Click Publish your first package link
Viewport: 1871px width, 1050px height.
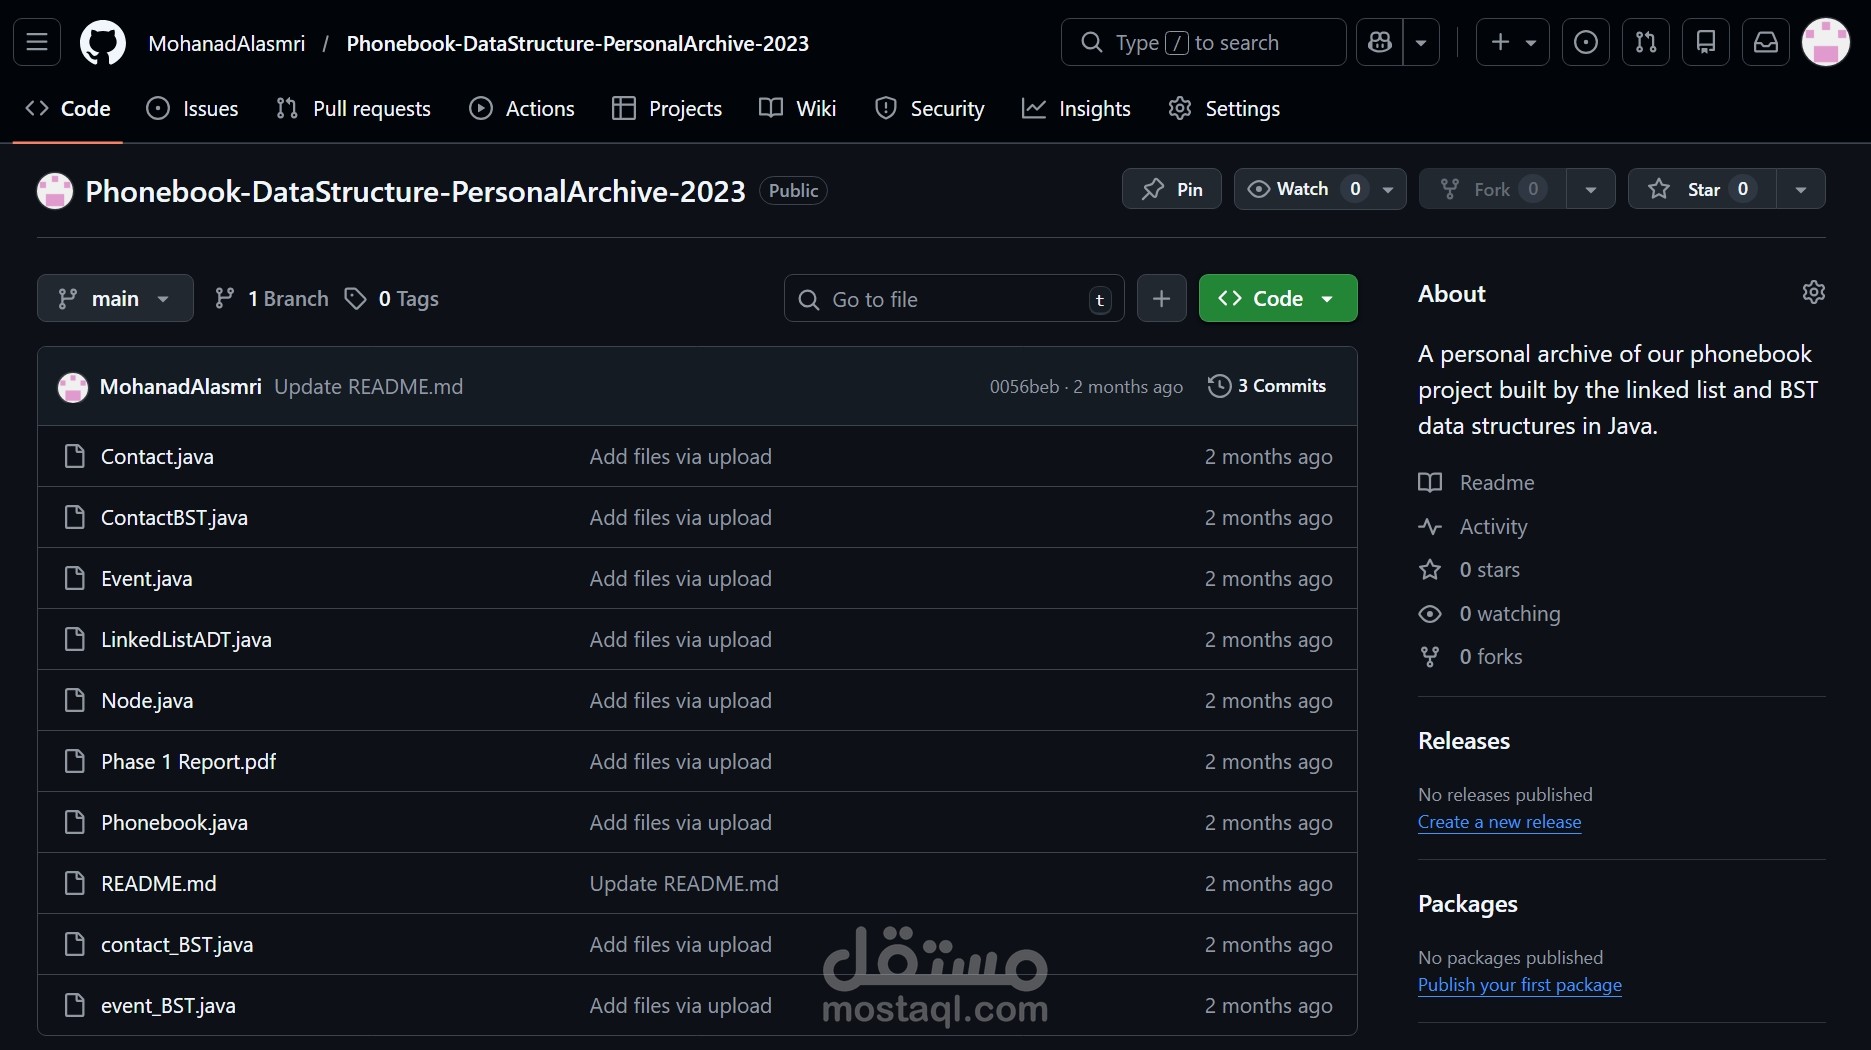click(1519, 984)
